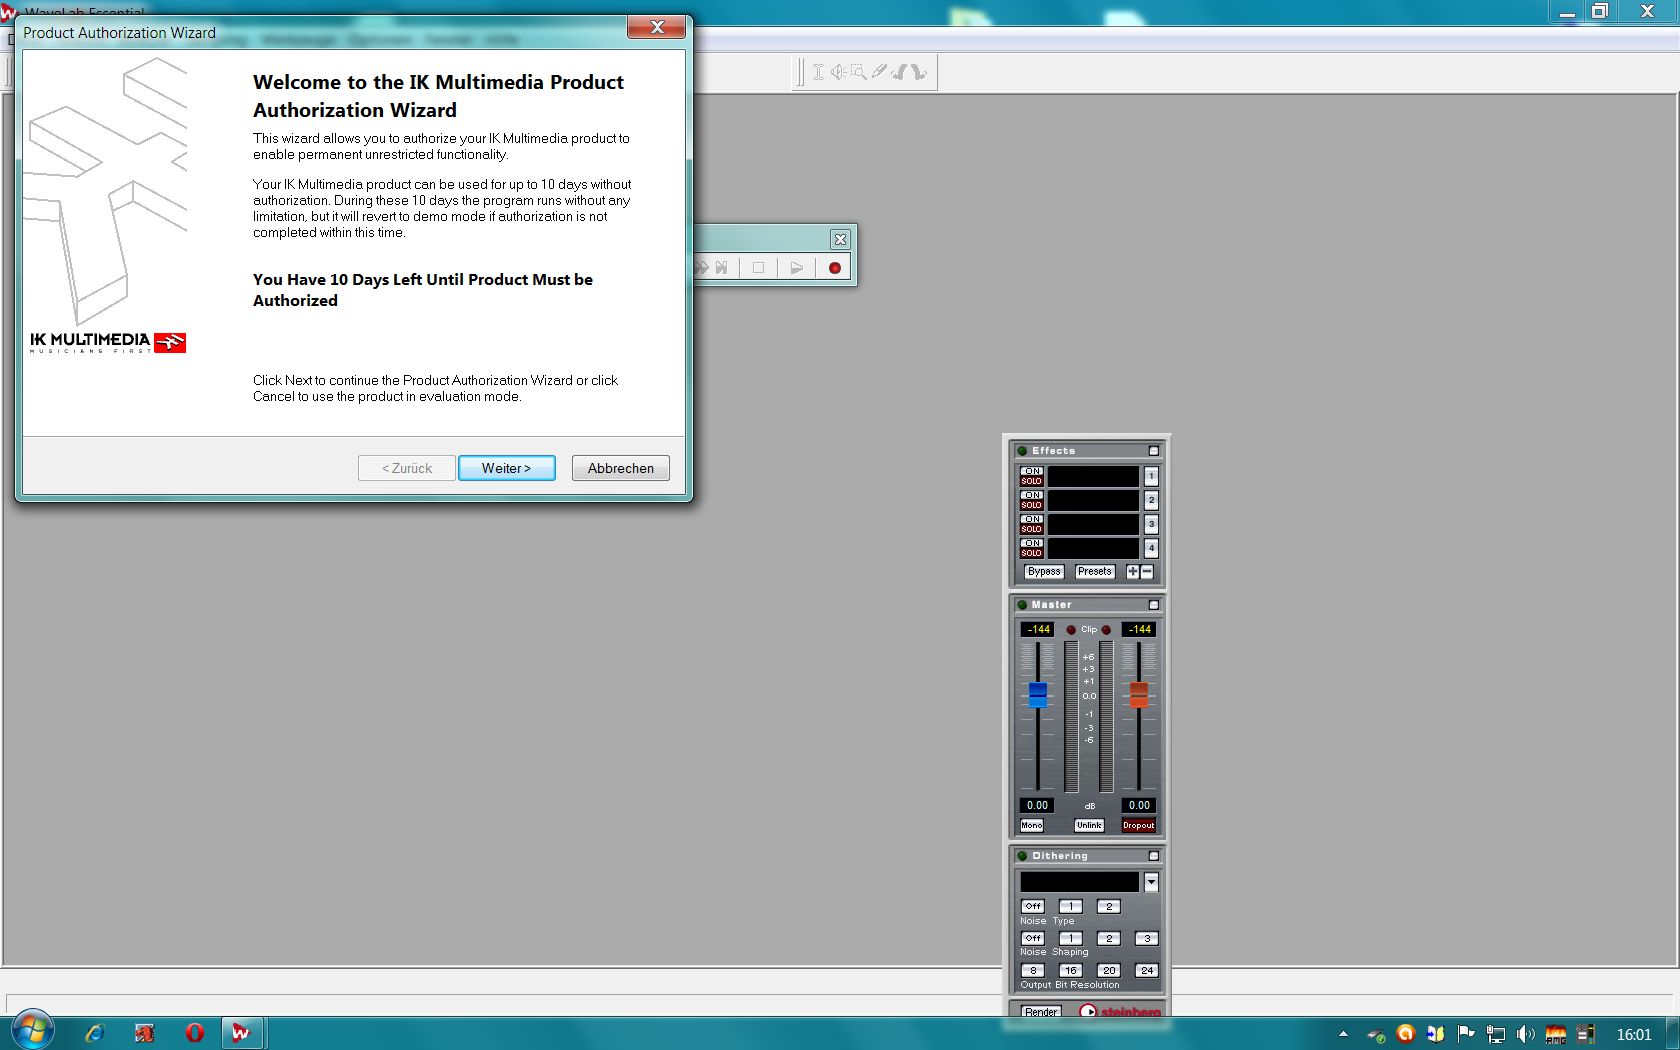The image size is (1680, 1050).
Task: Set Noise Type to 1
Action: point(1070,907)
